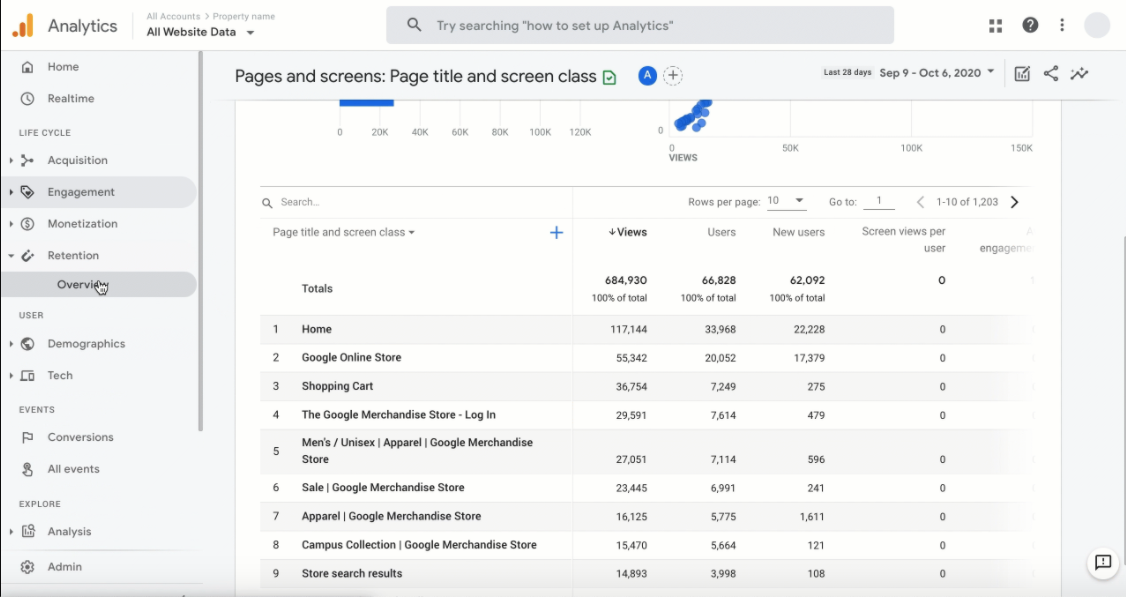
Task: Click the table Search field
Action: [417, 202]
